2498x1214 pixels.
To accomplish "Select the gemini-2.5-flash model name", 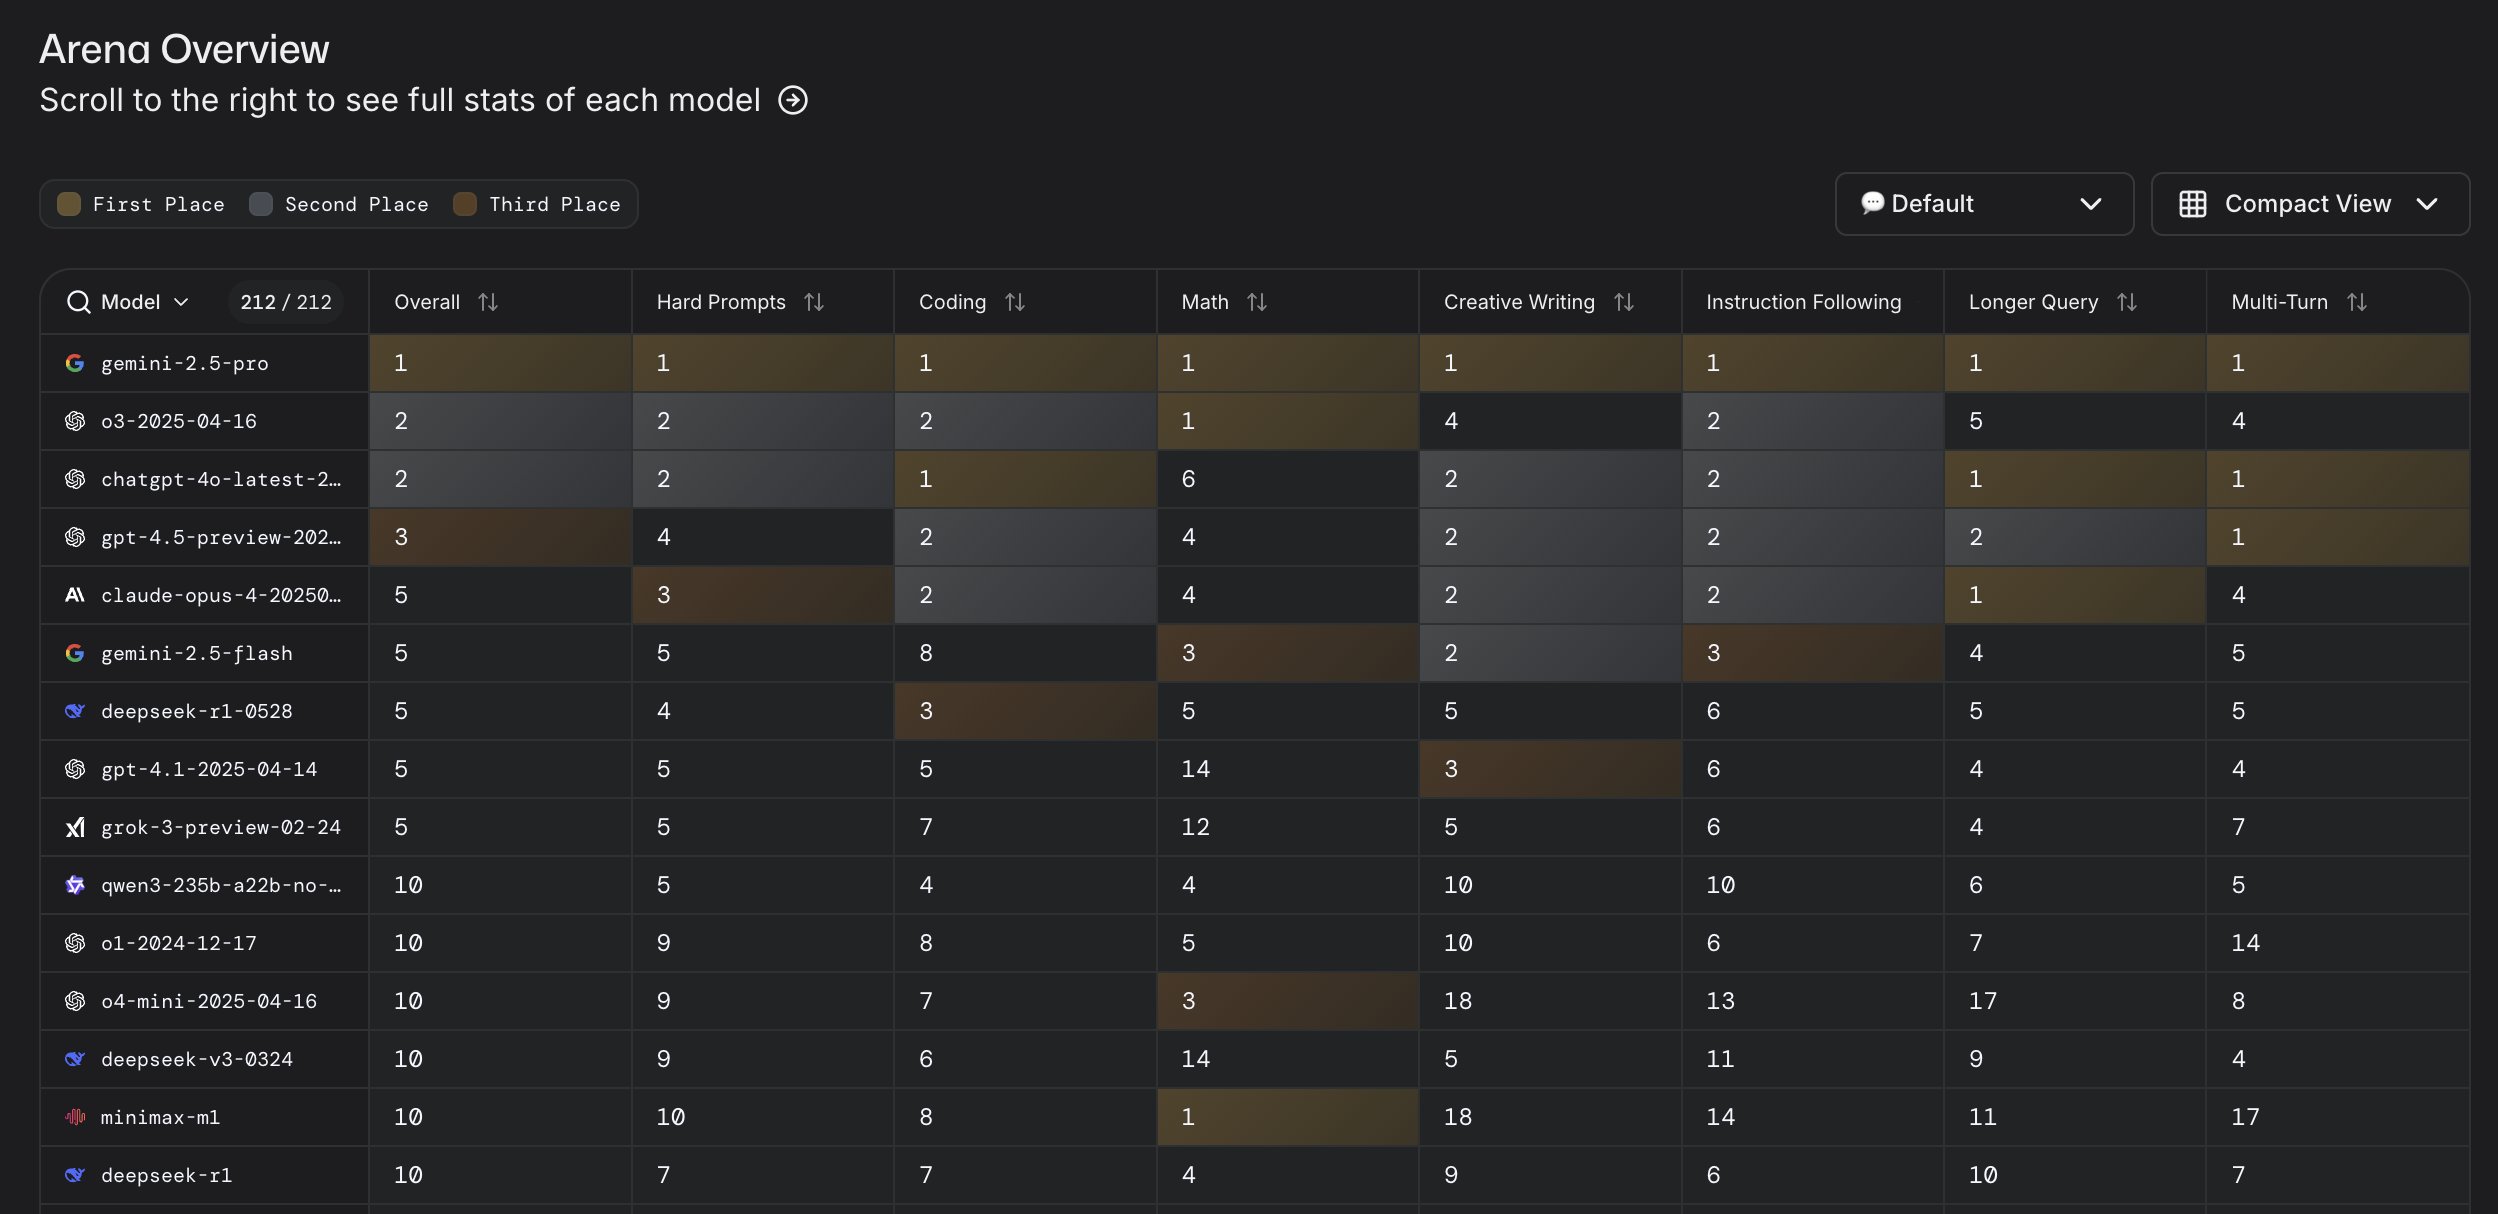I will (x=197, y=653).
